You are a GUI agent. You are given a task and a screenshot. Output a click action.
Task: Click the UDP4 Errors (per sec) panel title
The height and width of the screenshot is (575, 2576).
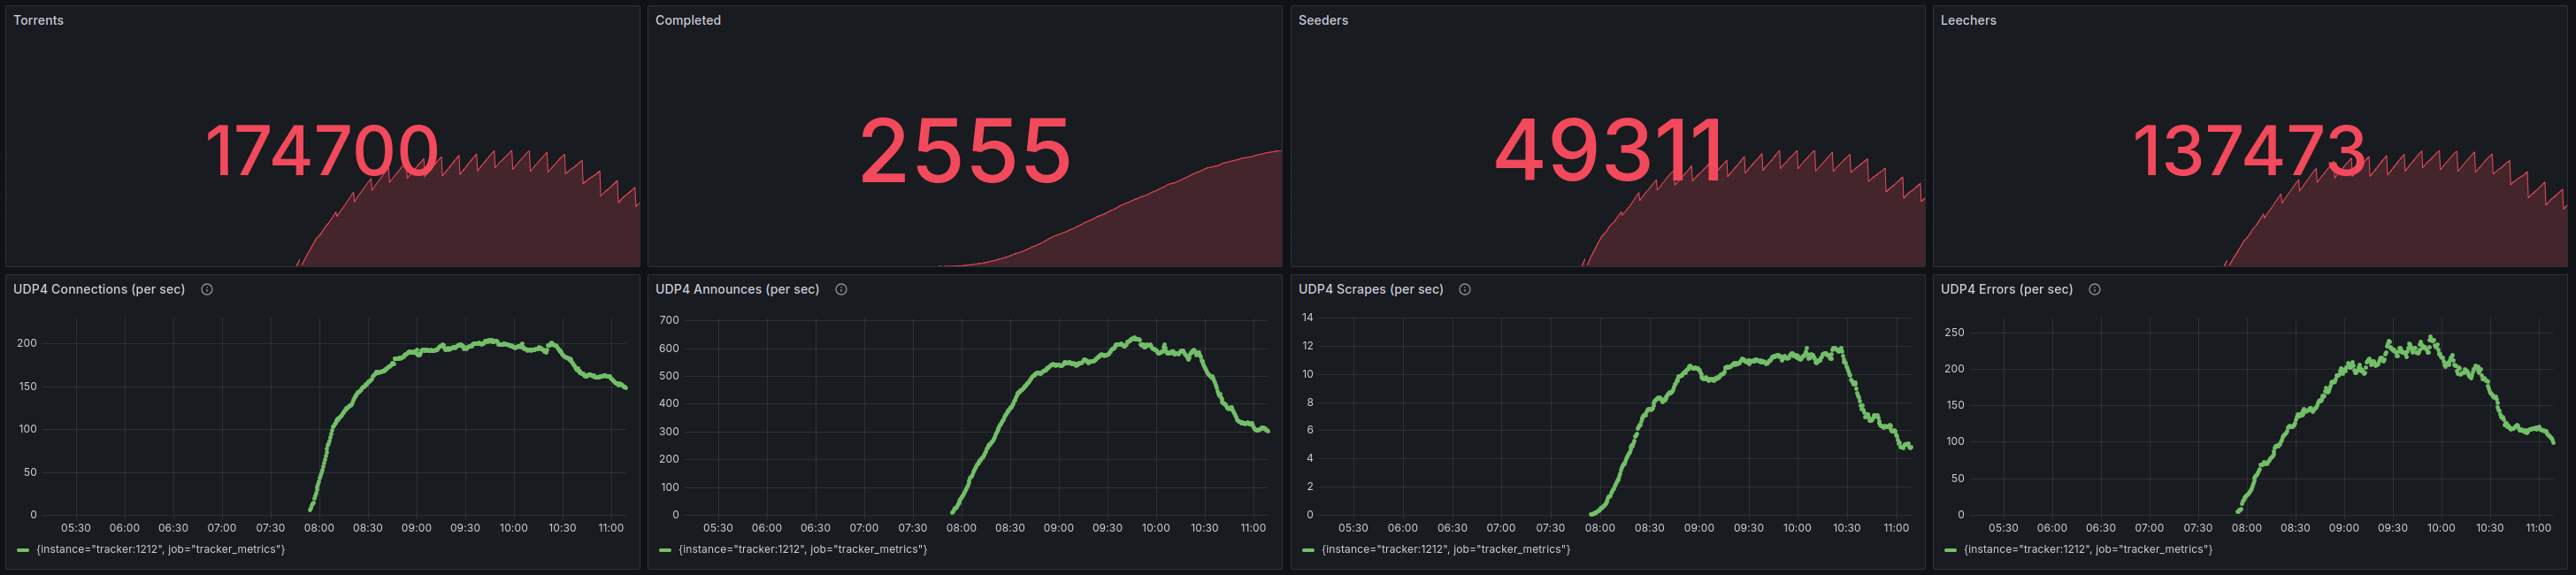[2006, 290]
